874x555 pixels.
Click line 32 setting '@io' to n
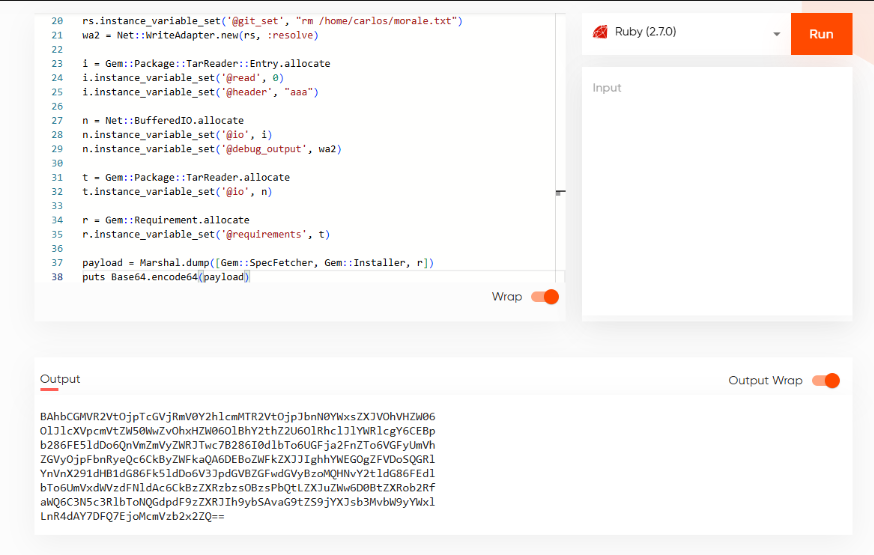click(x=177, y=192)
